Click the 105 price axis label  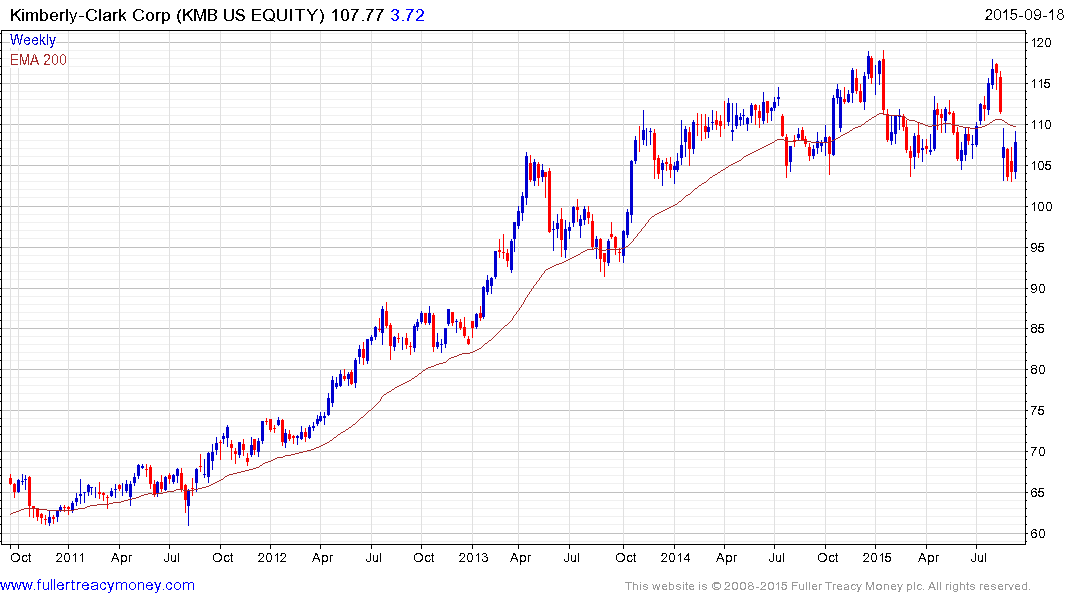(1041, 166)
